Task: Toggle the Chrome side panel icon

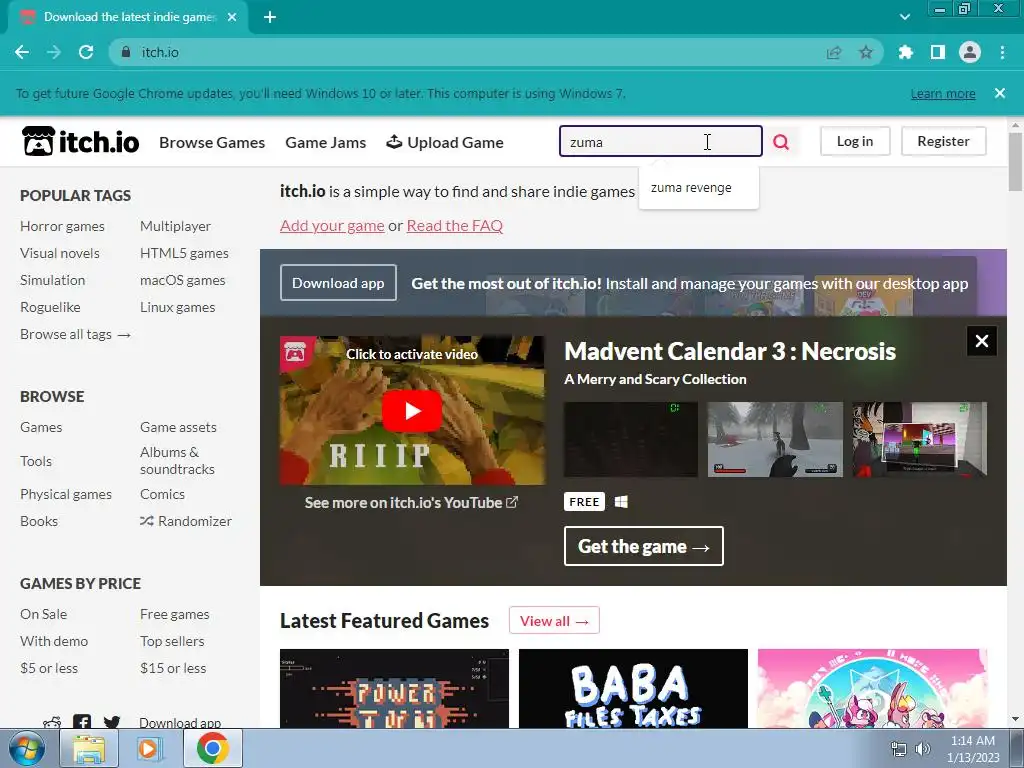Action: (x=938, y=52)
